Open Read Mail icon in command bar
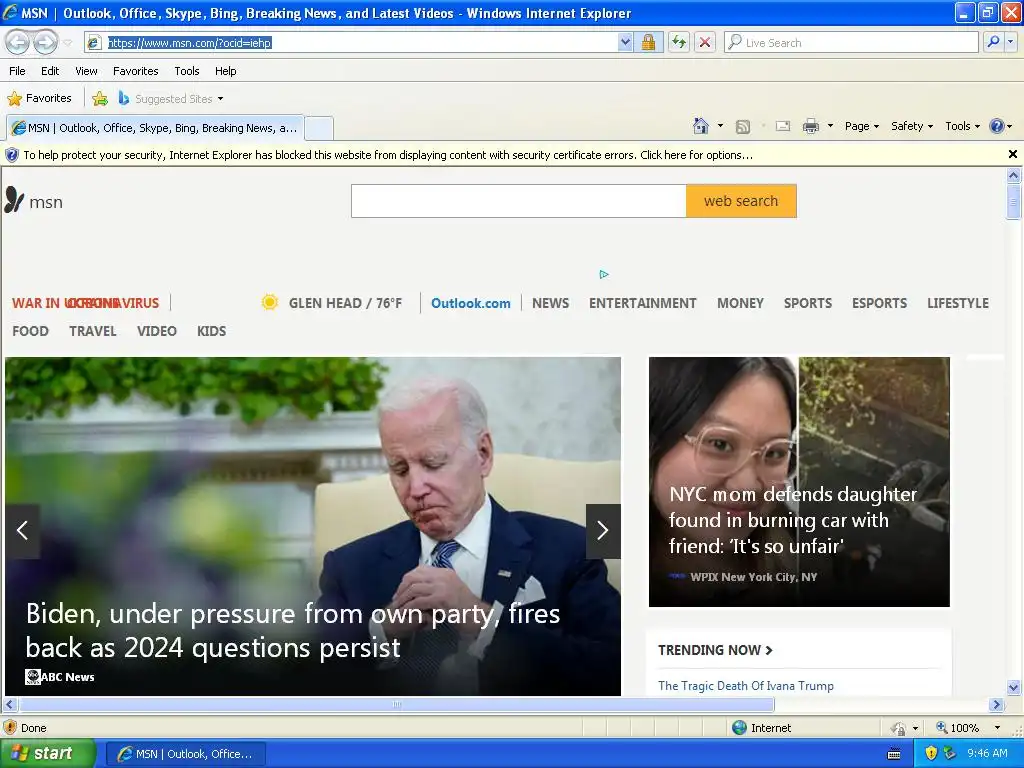 pos(783,126)
